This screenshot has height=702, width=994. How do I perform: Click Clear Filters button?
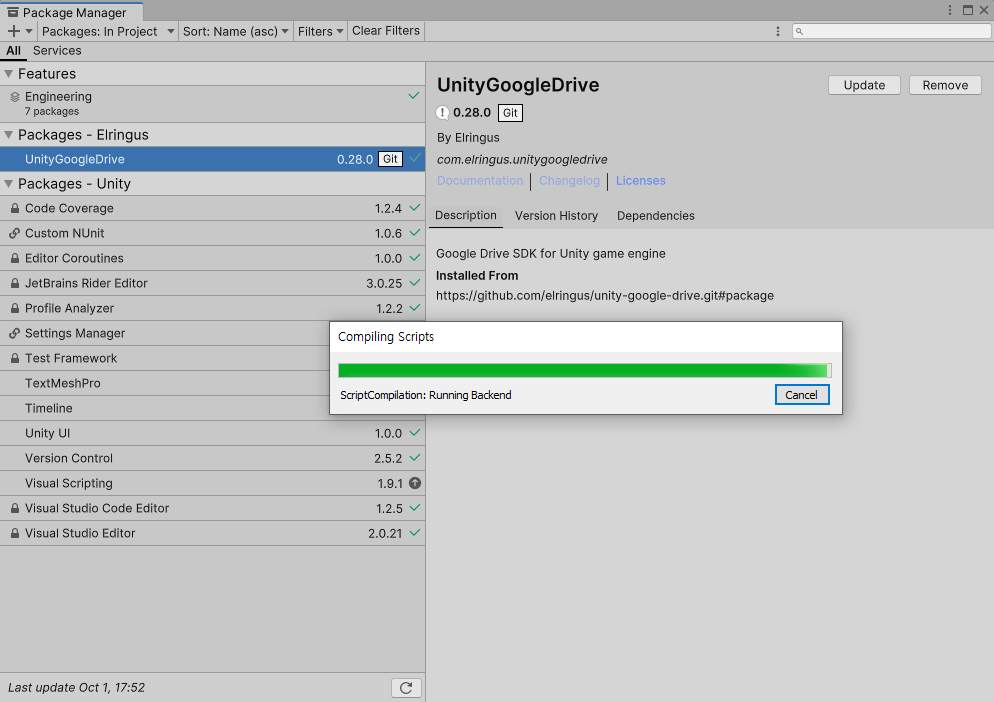click(385, 31)
